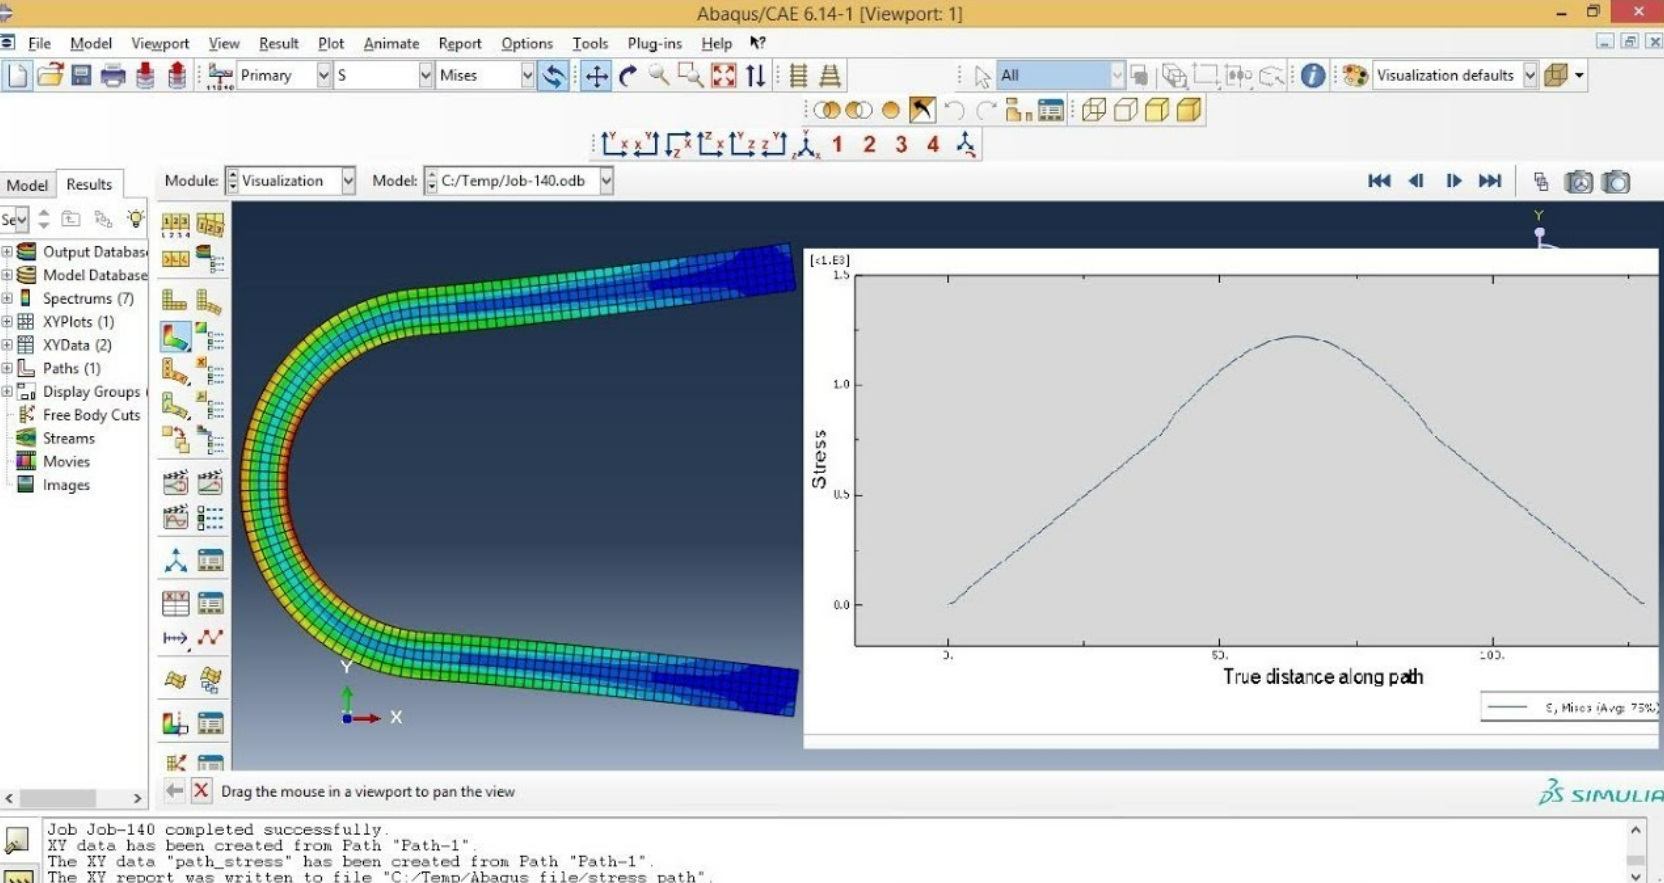This screenshot has height=883, width=1664.
Task: Open the Result menu
Action: click(278, 43)
